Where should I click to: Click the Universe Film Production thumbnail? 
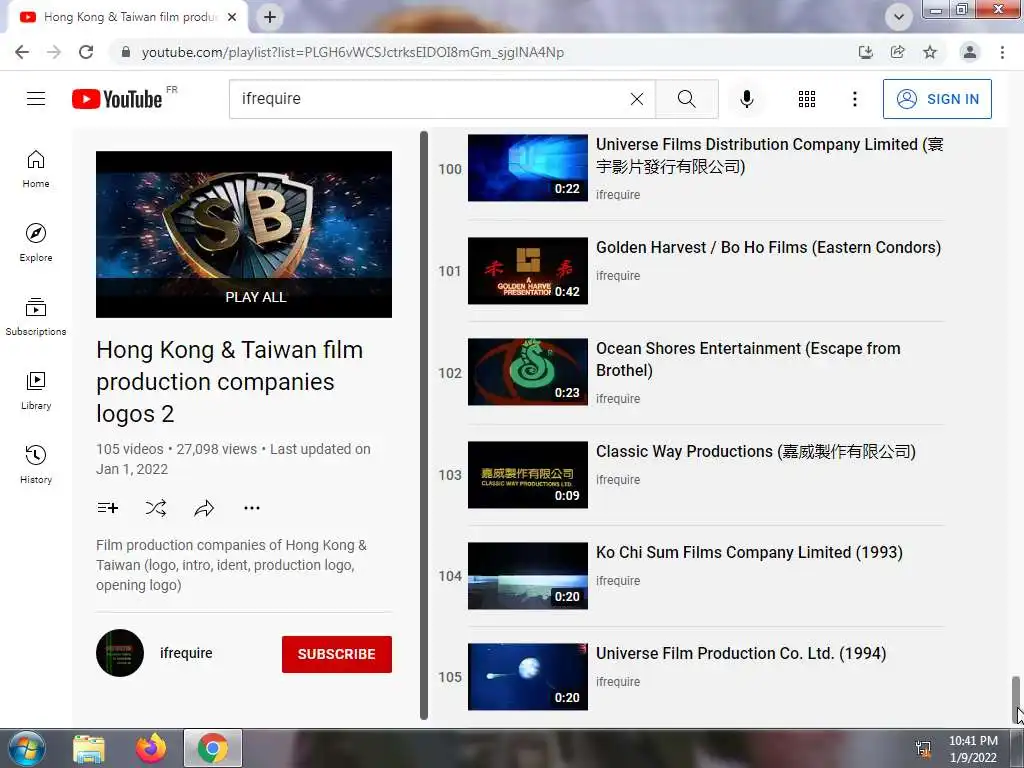coord(528,677)
